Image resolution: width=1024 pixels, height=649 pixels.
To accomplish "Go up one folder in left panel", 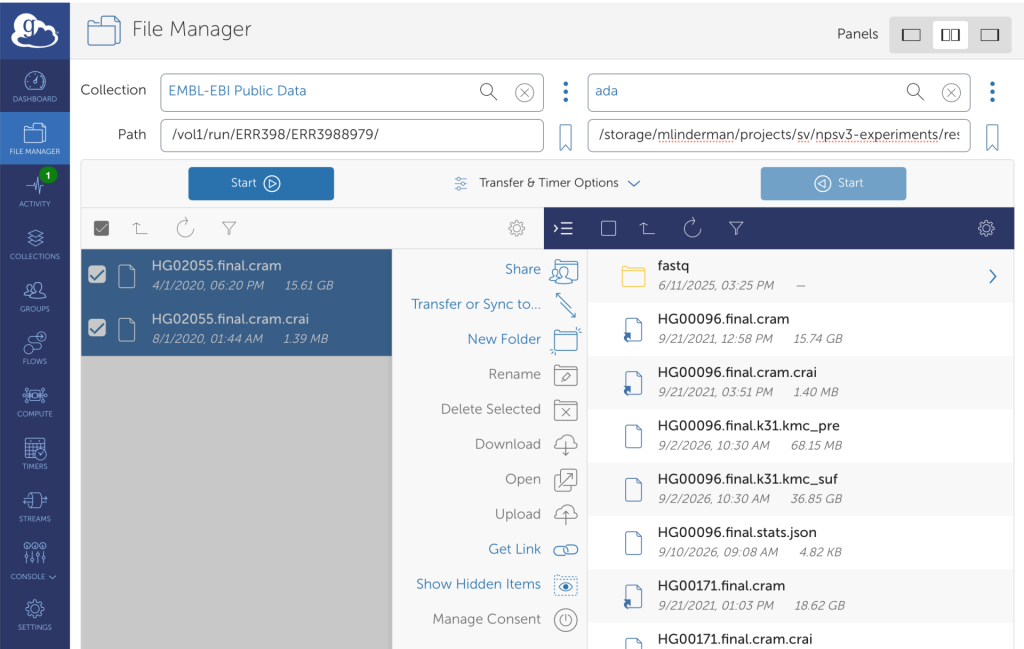I will pos(140,228).
